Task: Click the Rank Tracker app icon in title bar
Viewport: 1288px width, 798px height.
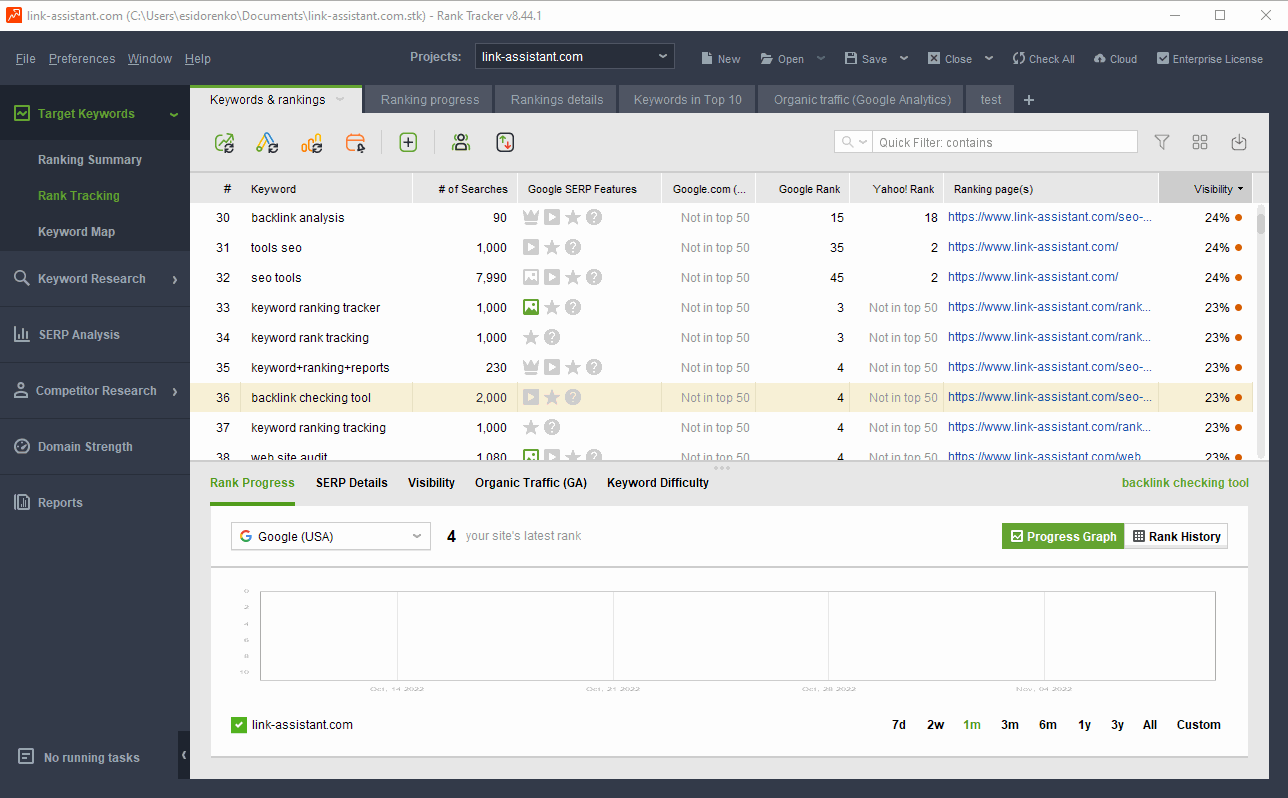Action: point(14,15)
